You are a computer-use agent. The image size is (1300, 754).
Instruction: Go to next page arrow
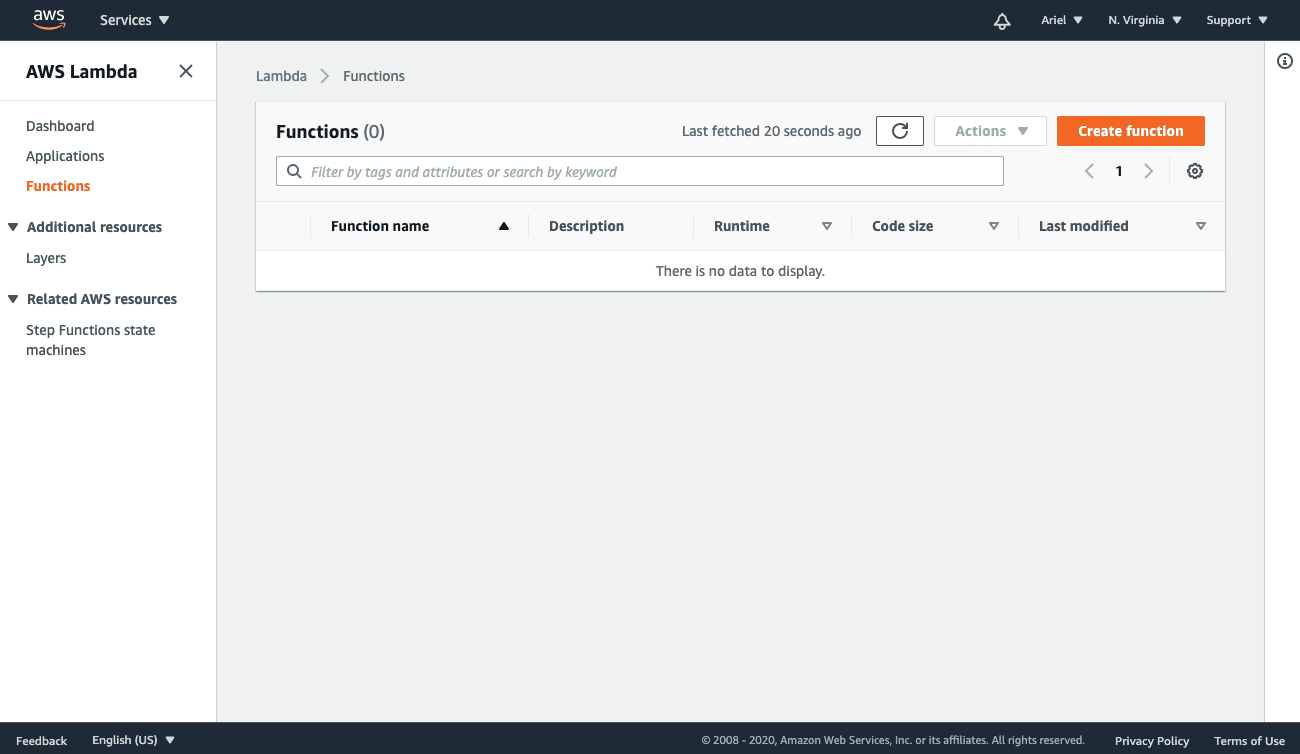pyautogui.click(x=1149, y=171)
